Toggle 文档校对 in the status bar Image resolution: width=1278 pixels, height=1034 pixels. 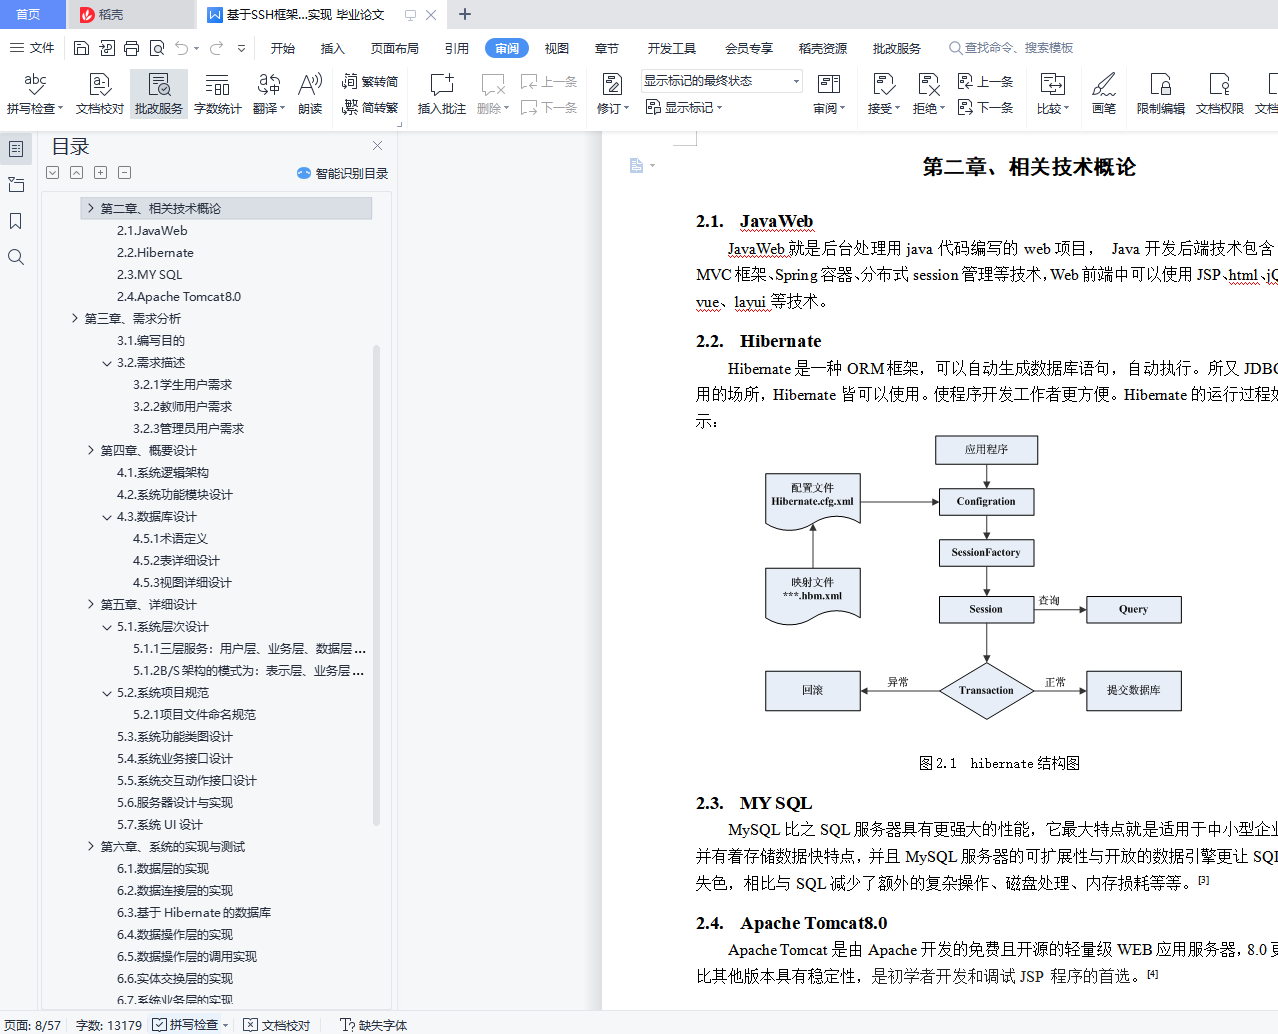(x=277, y=1025)
